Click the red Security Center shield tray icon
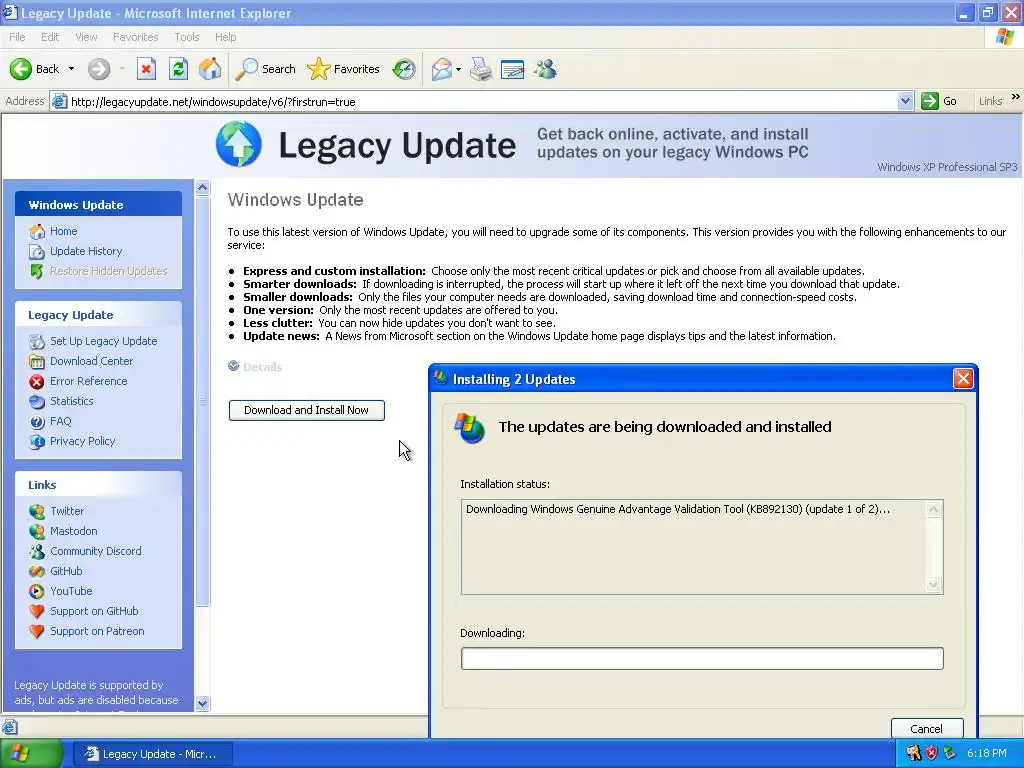Viewport: 1024px width, 768px height. [x=931, y=754]
